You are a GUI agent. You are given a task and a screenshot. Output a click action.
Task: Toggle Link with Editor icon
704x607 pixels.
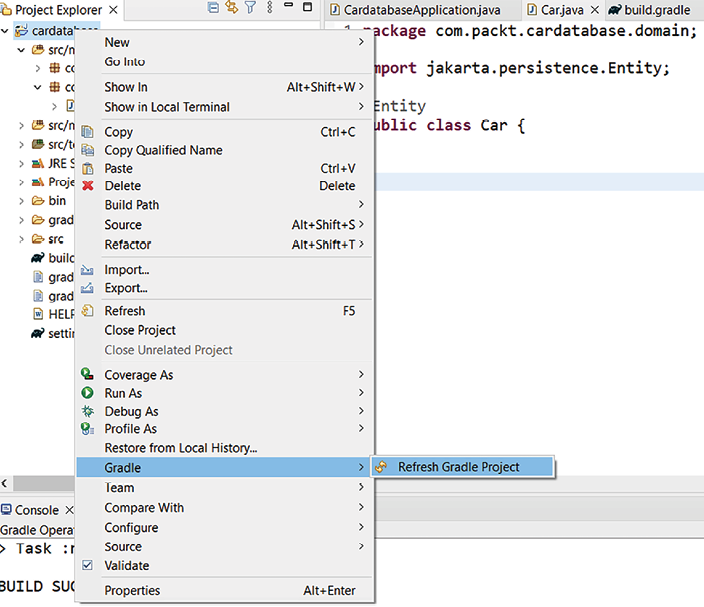coord(232,9)
